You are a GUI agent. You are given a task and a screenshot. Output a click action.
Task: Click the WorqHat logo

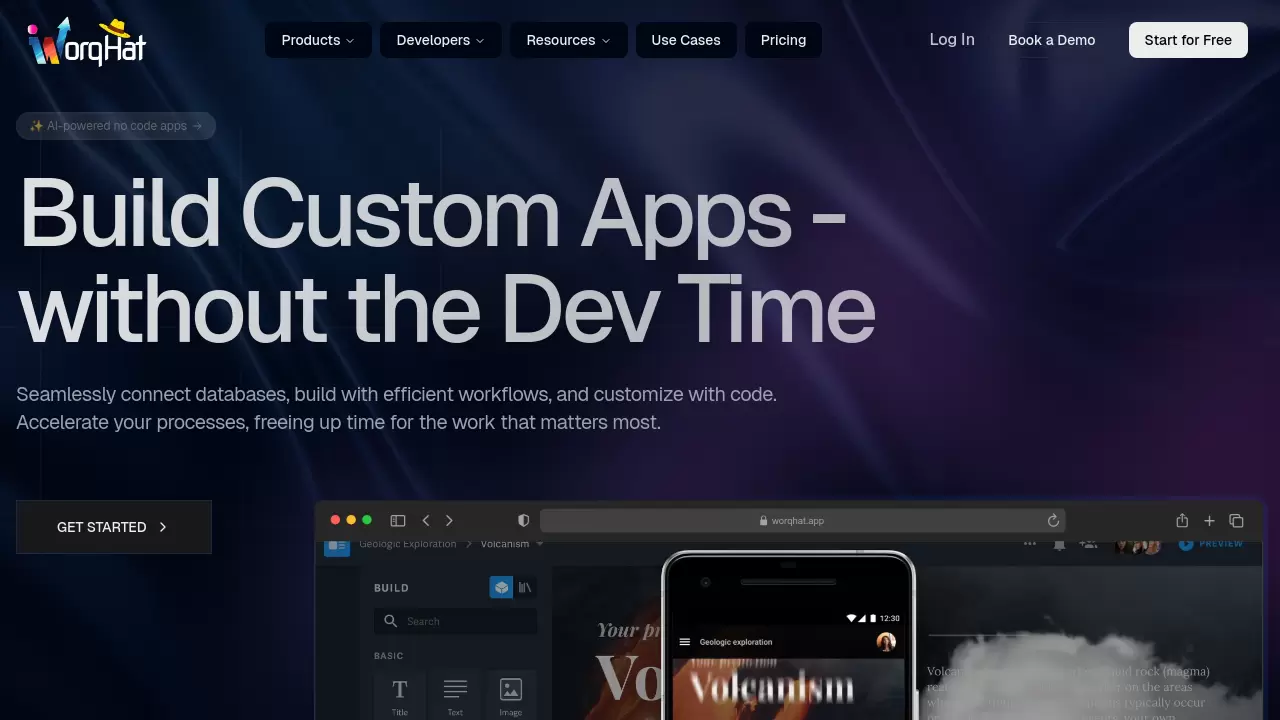pos(87,41)
